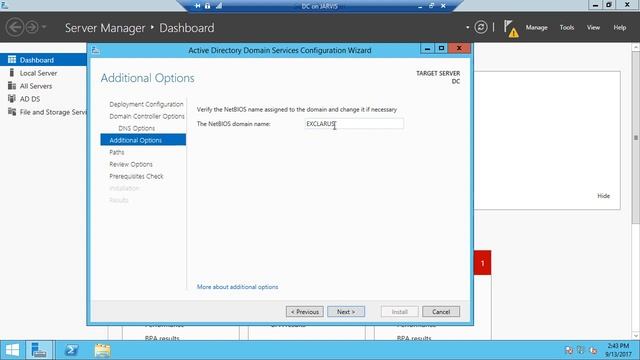Click the greyed-out Install button
The height and width of the screenshot is (360, 640).
tap(400, 311)
